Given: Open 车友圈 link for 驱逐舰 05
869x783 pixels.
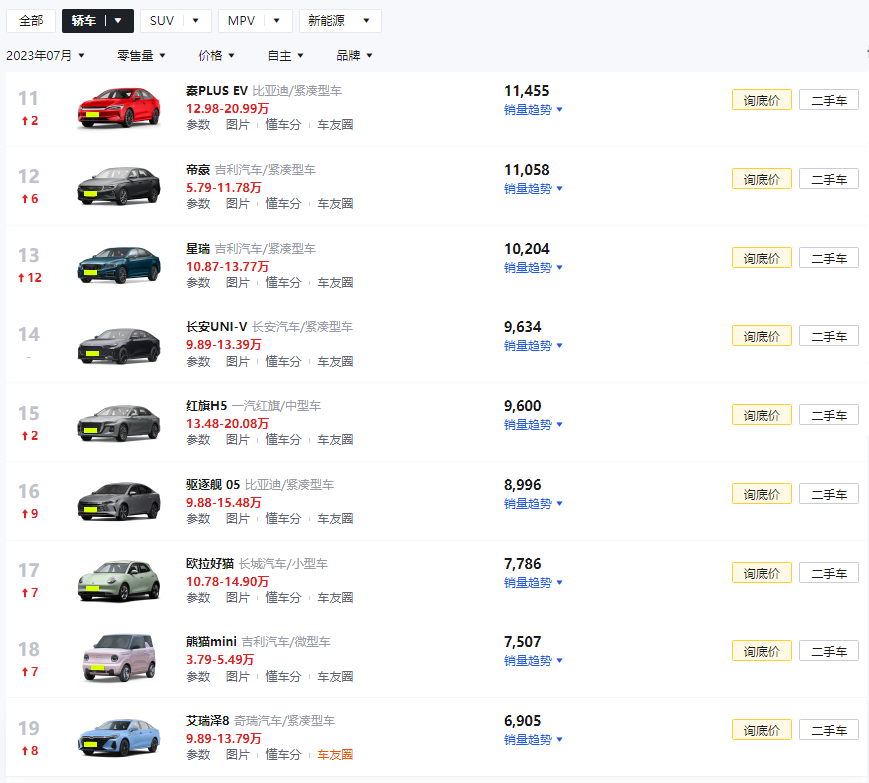Looking at the screenshot, I should coord(335,519).
